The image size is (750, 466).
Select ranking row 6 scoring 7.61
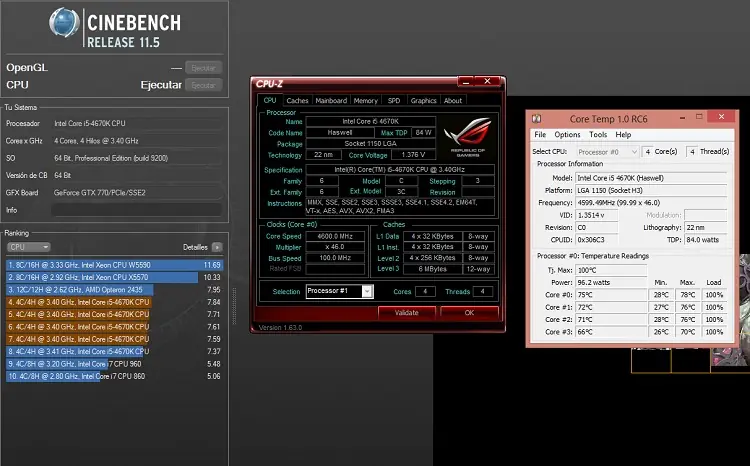coord(114,327)
